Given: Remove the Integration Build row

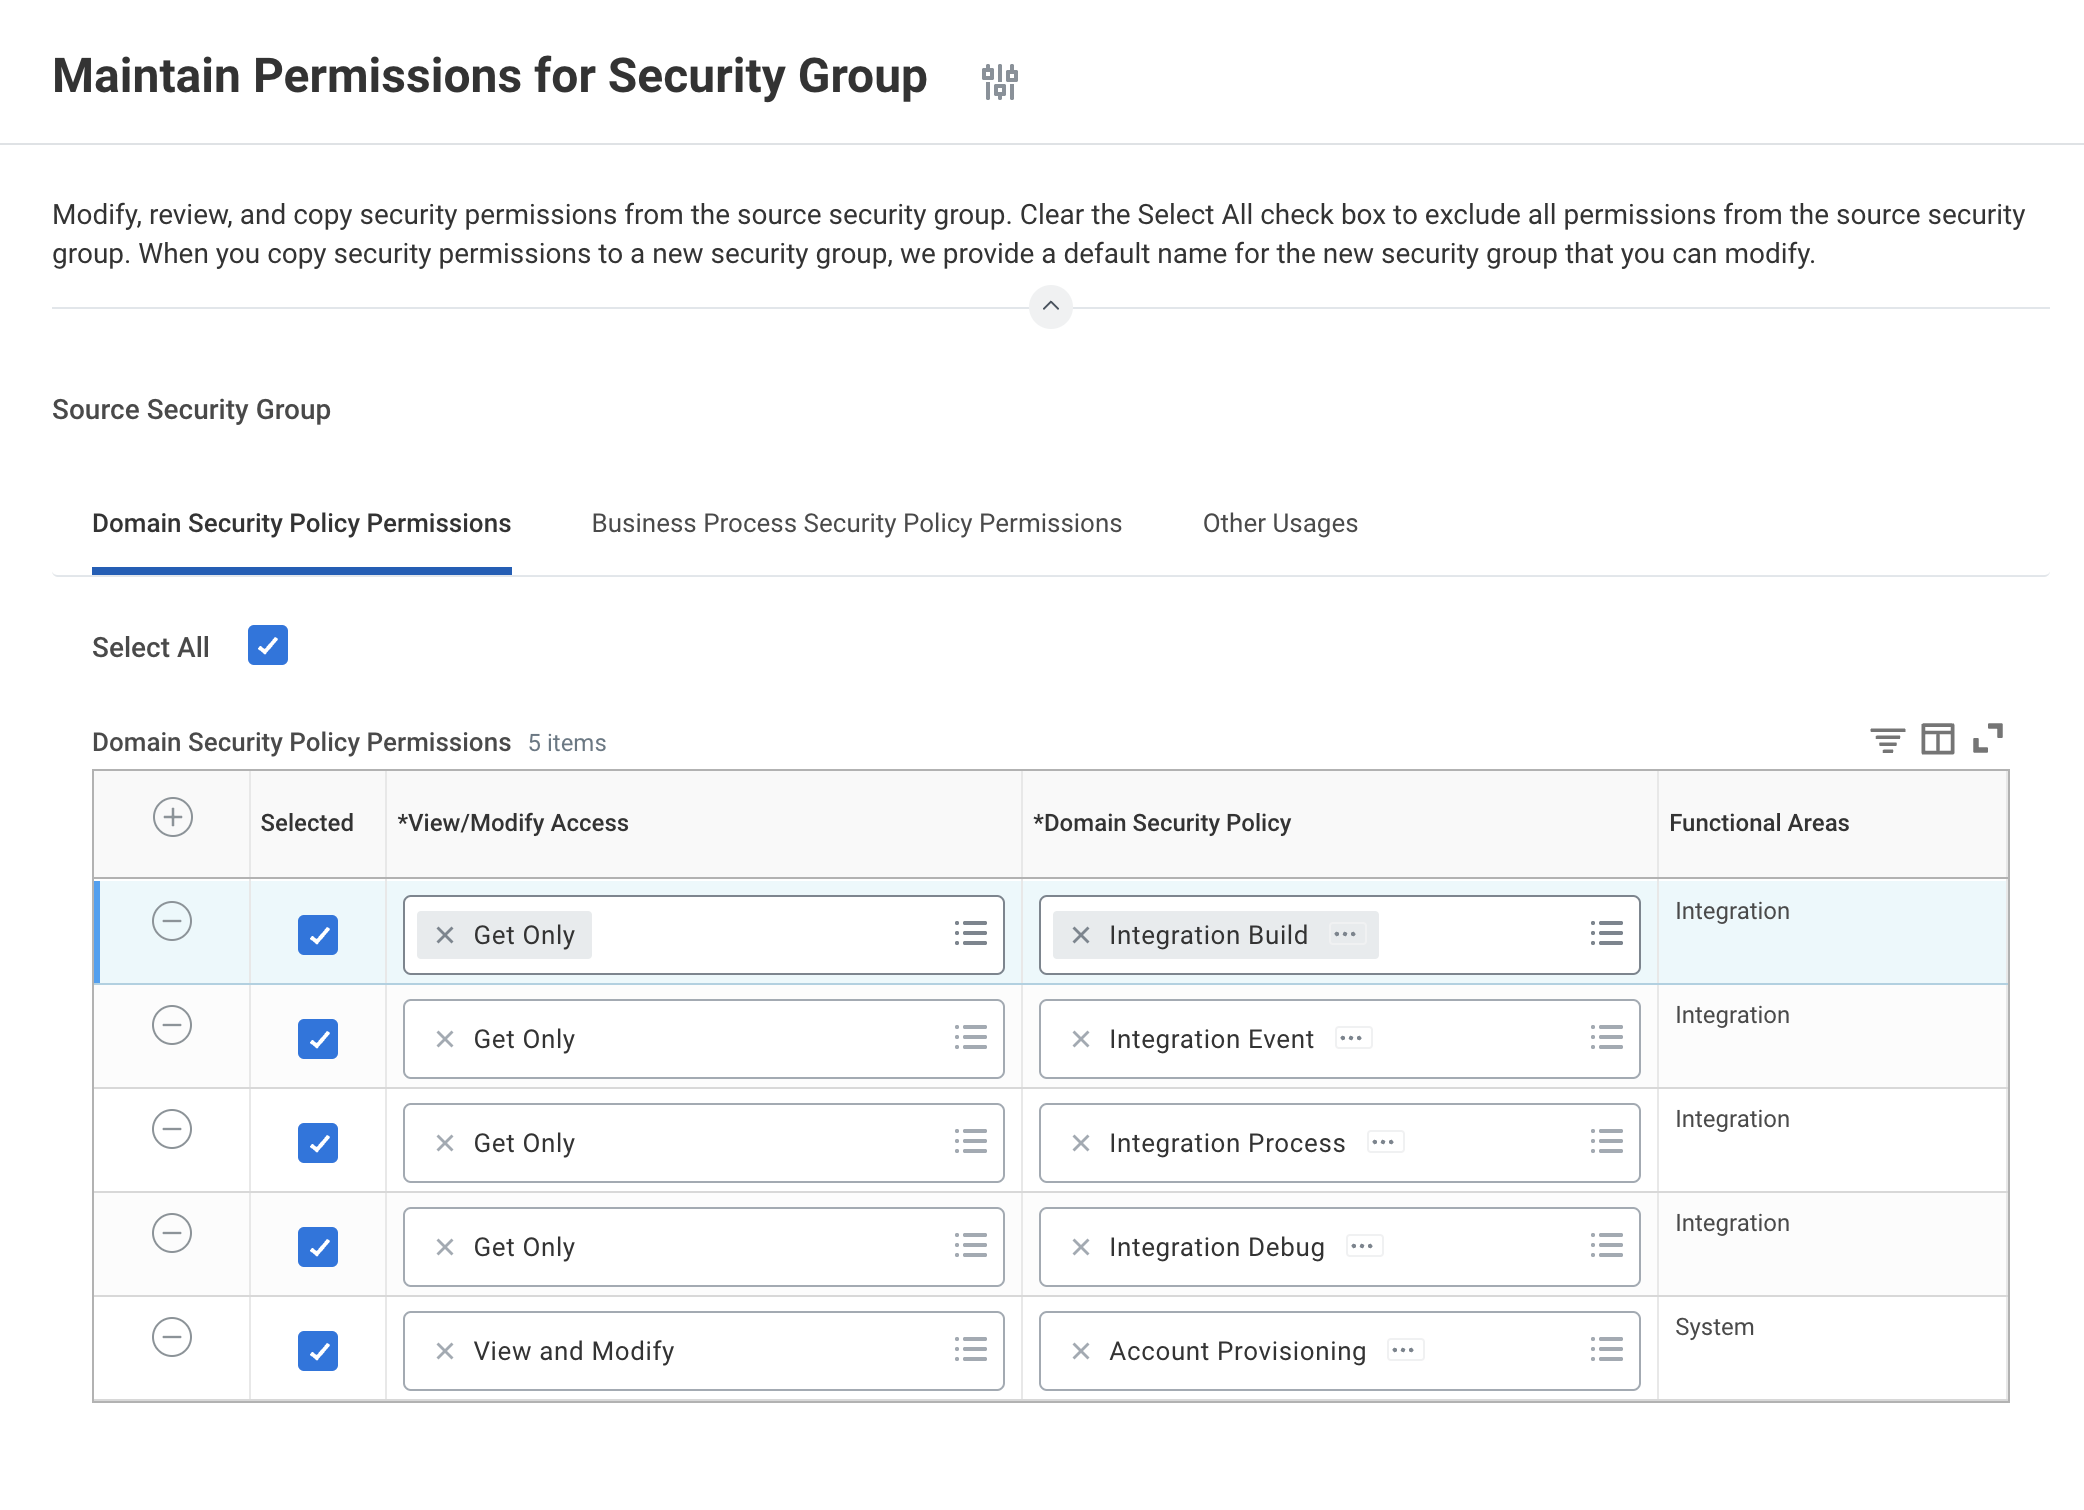Looking at the screenshot, I should (172, 921).
